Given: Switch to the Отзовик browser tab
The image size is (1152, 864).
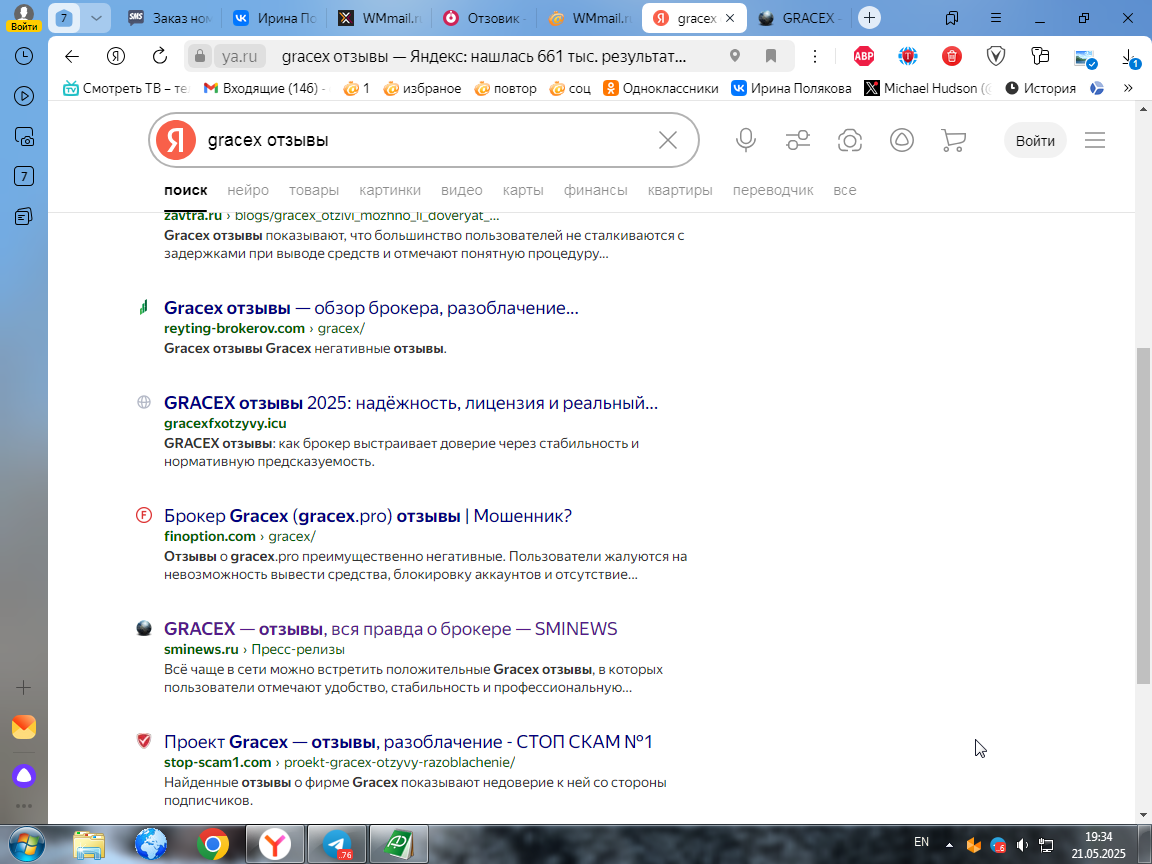Looking at the screenshot, I should 483,18.
